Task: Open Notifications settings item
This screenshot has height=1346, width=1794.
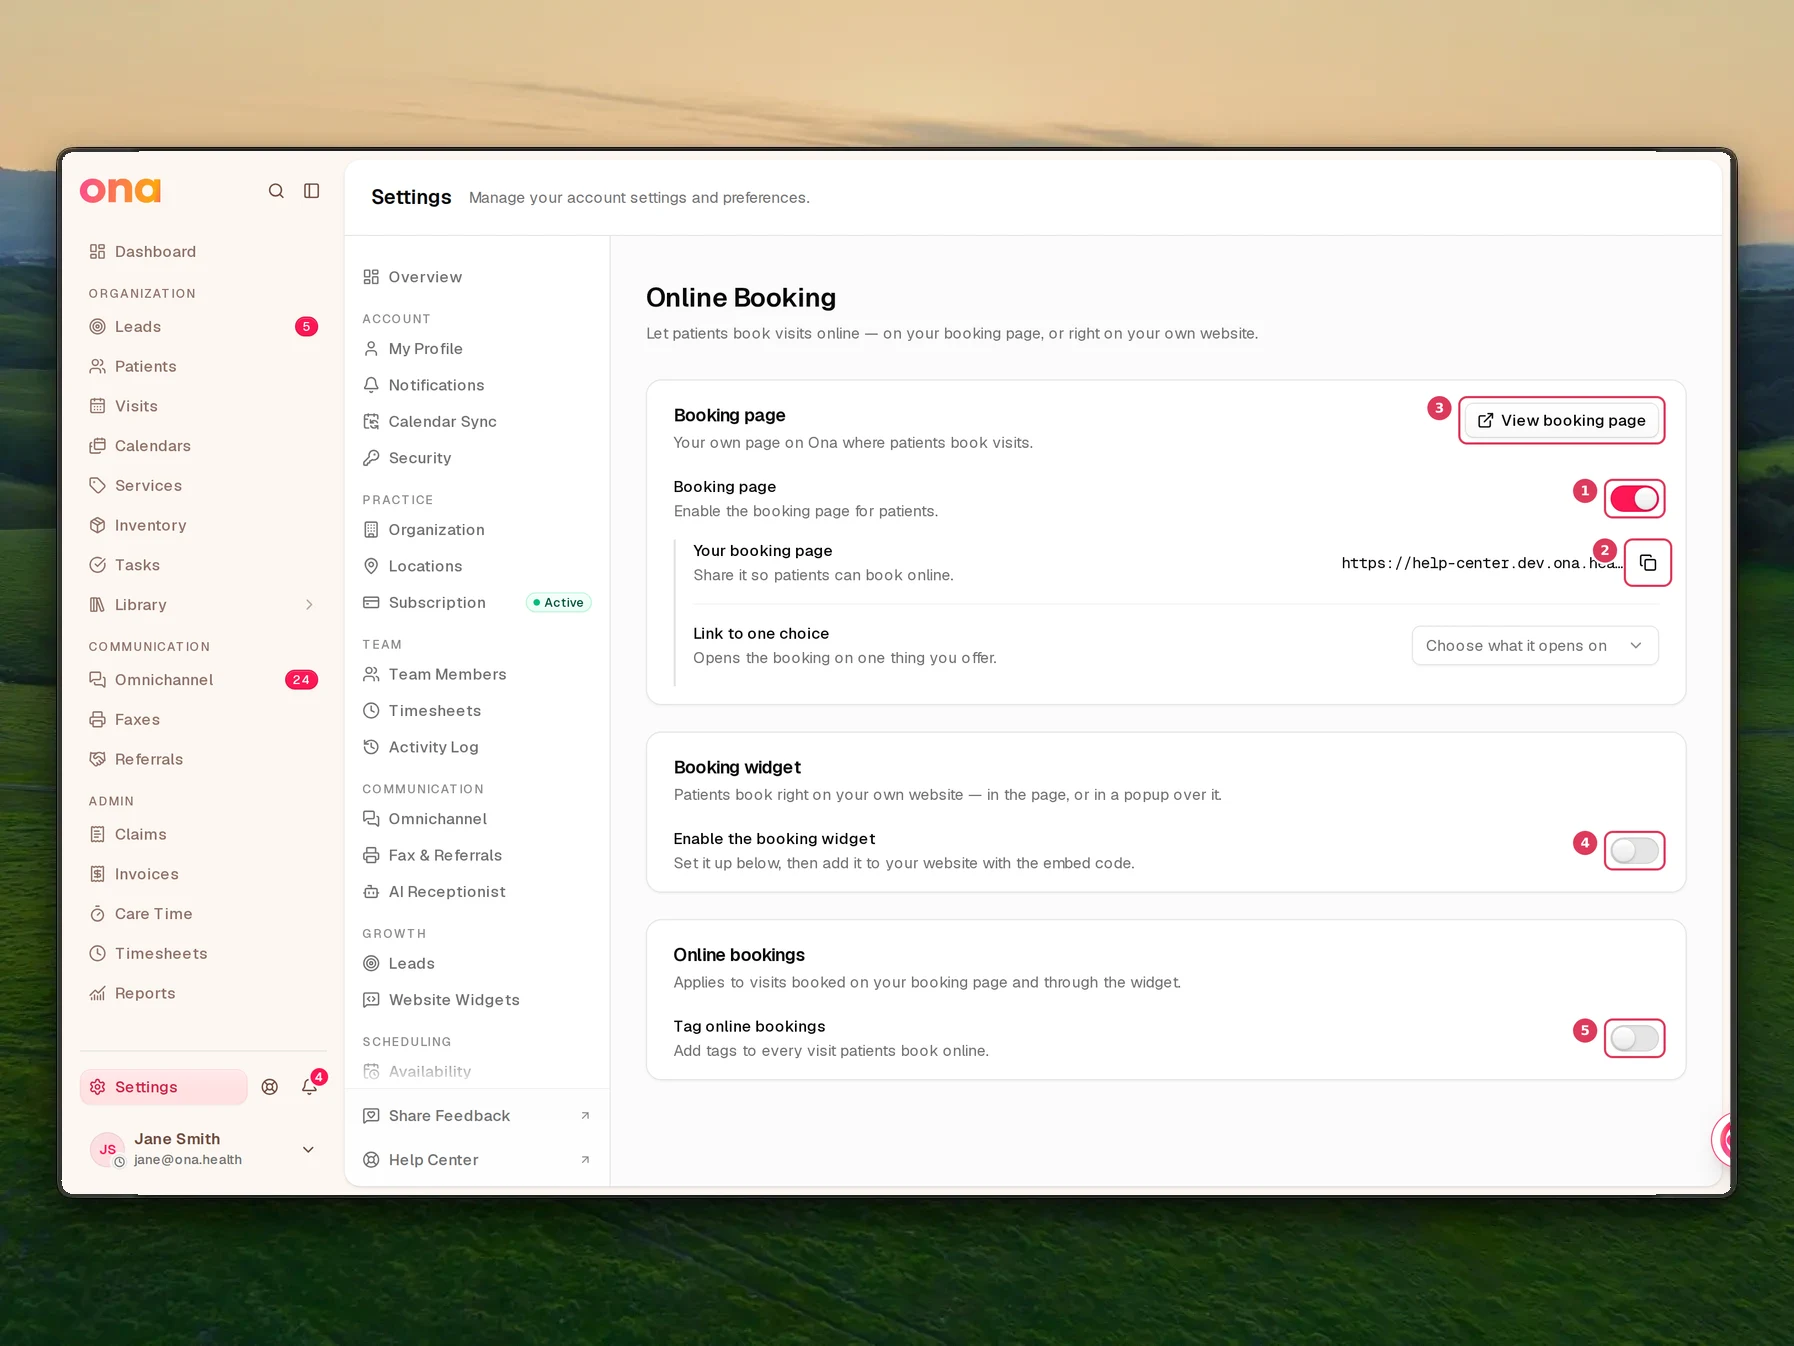Action: click(477, 385)
